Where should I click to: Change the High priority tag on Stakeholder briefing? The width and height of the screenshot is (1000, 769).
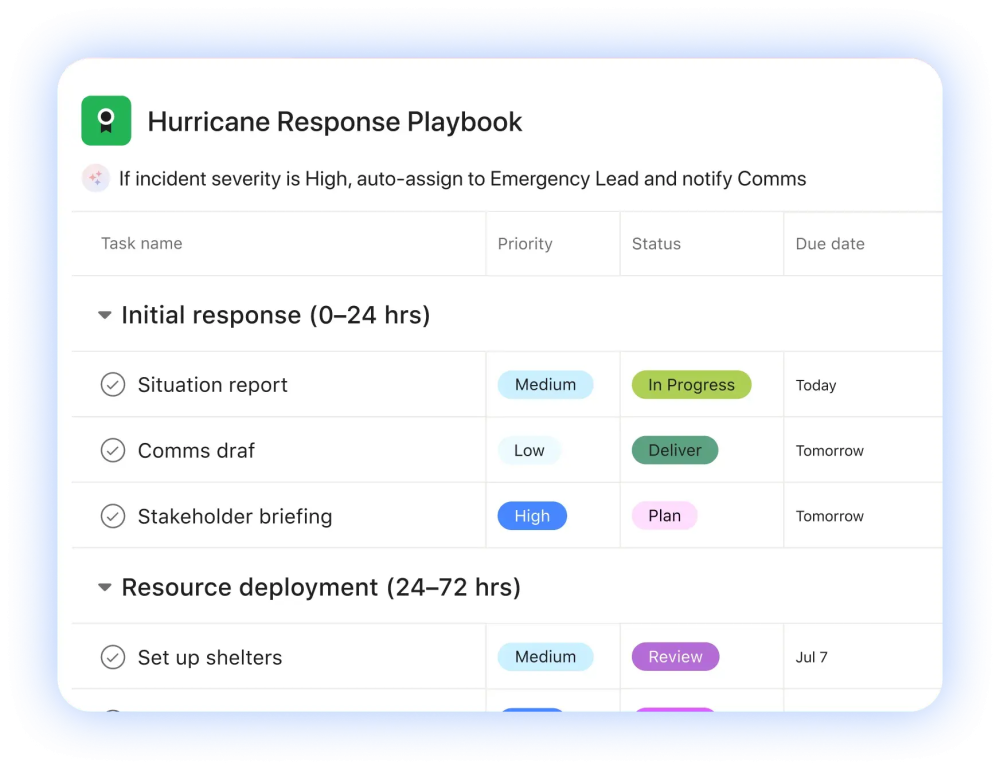532,516
